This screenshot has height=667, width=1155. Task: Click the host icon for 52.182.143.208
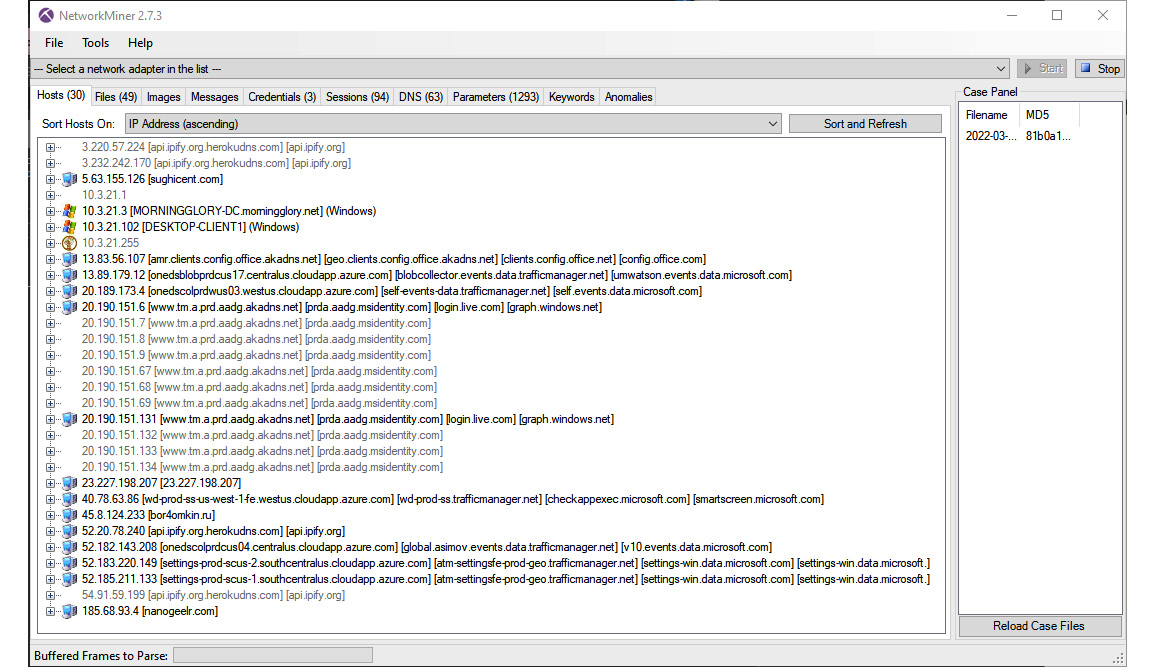click(x=69, y=547)
